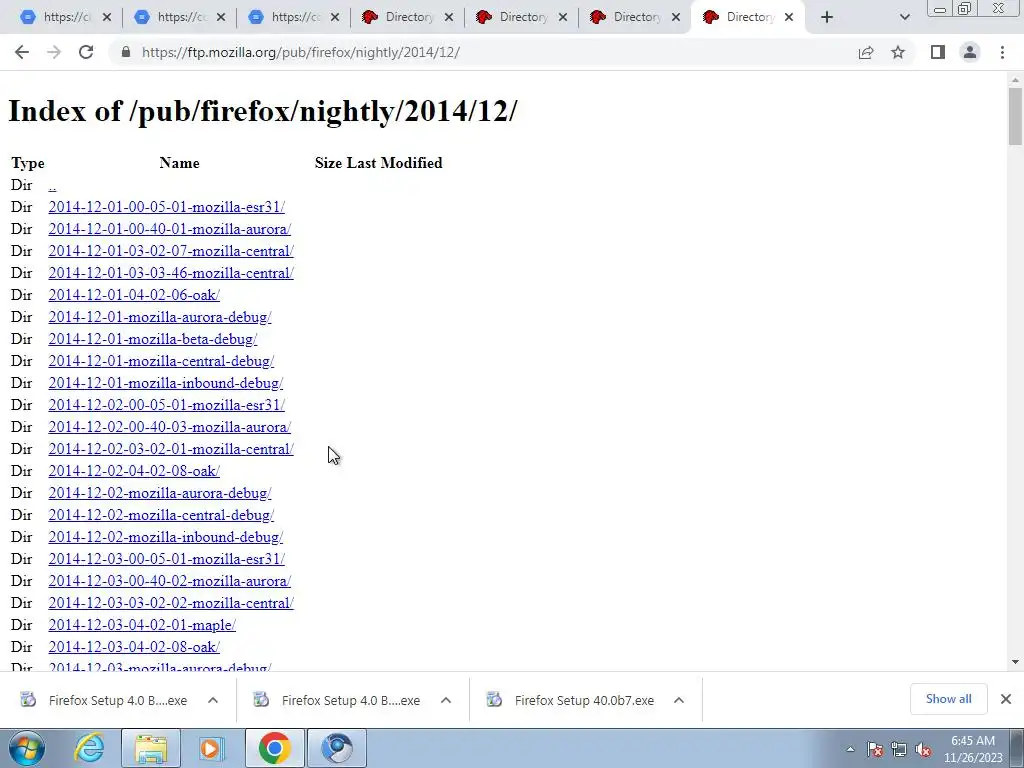Click the page vertical scrollbar thumb
The width and height of the screenshot is (1024, 768).
(1015, 116)
